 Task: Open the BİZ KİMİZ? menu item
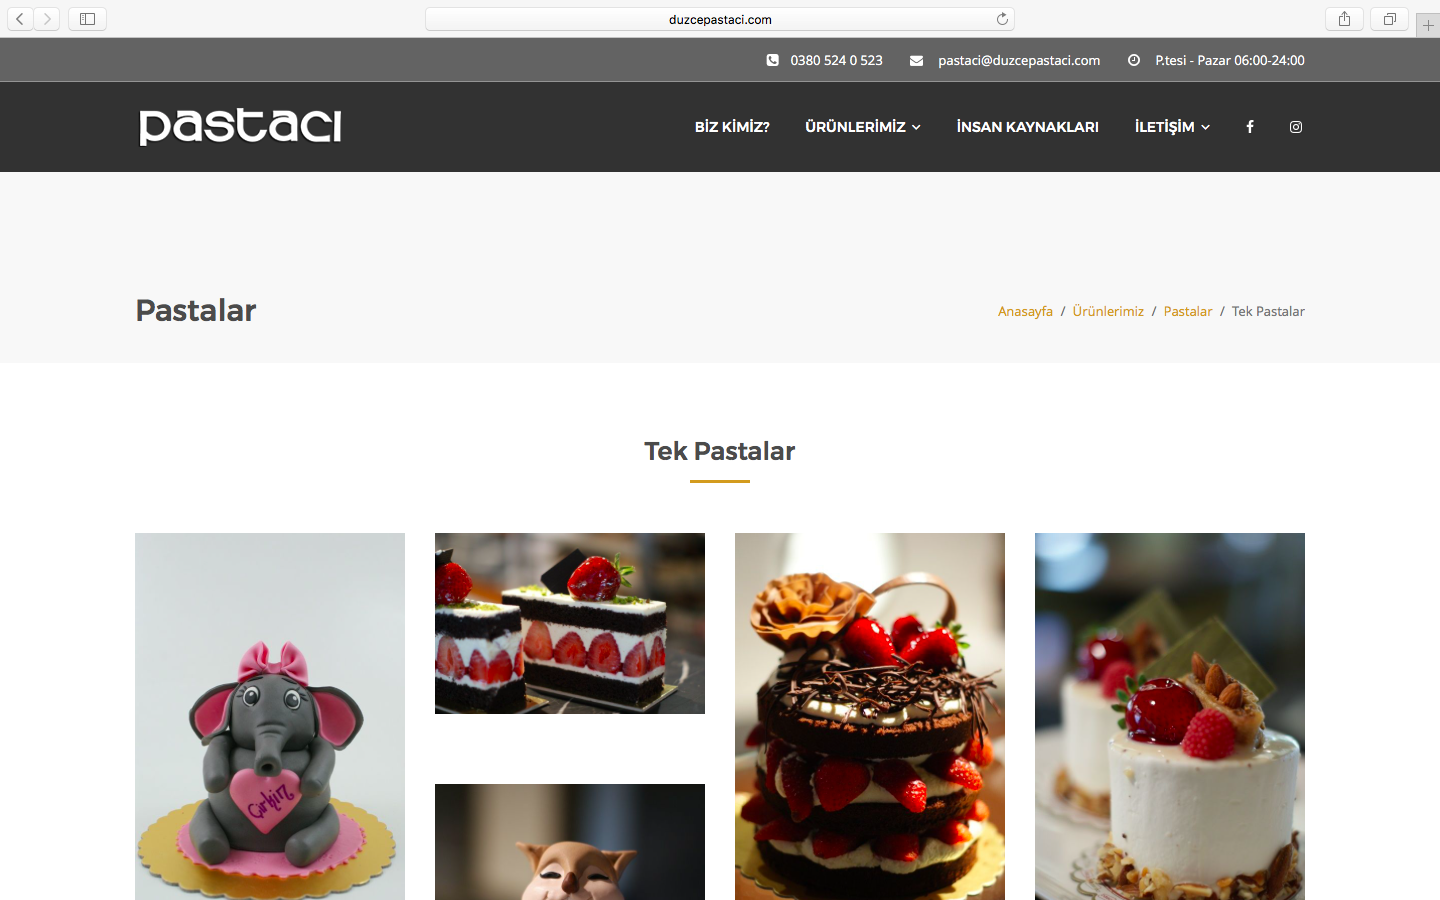click(732, 127)
